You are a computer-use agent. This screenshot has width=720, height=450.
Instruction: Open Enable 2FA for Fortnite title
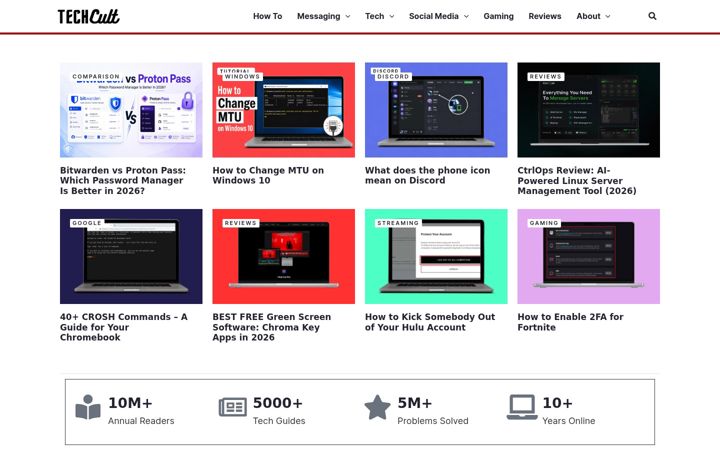(570, 322)
